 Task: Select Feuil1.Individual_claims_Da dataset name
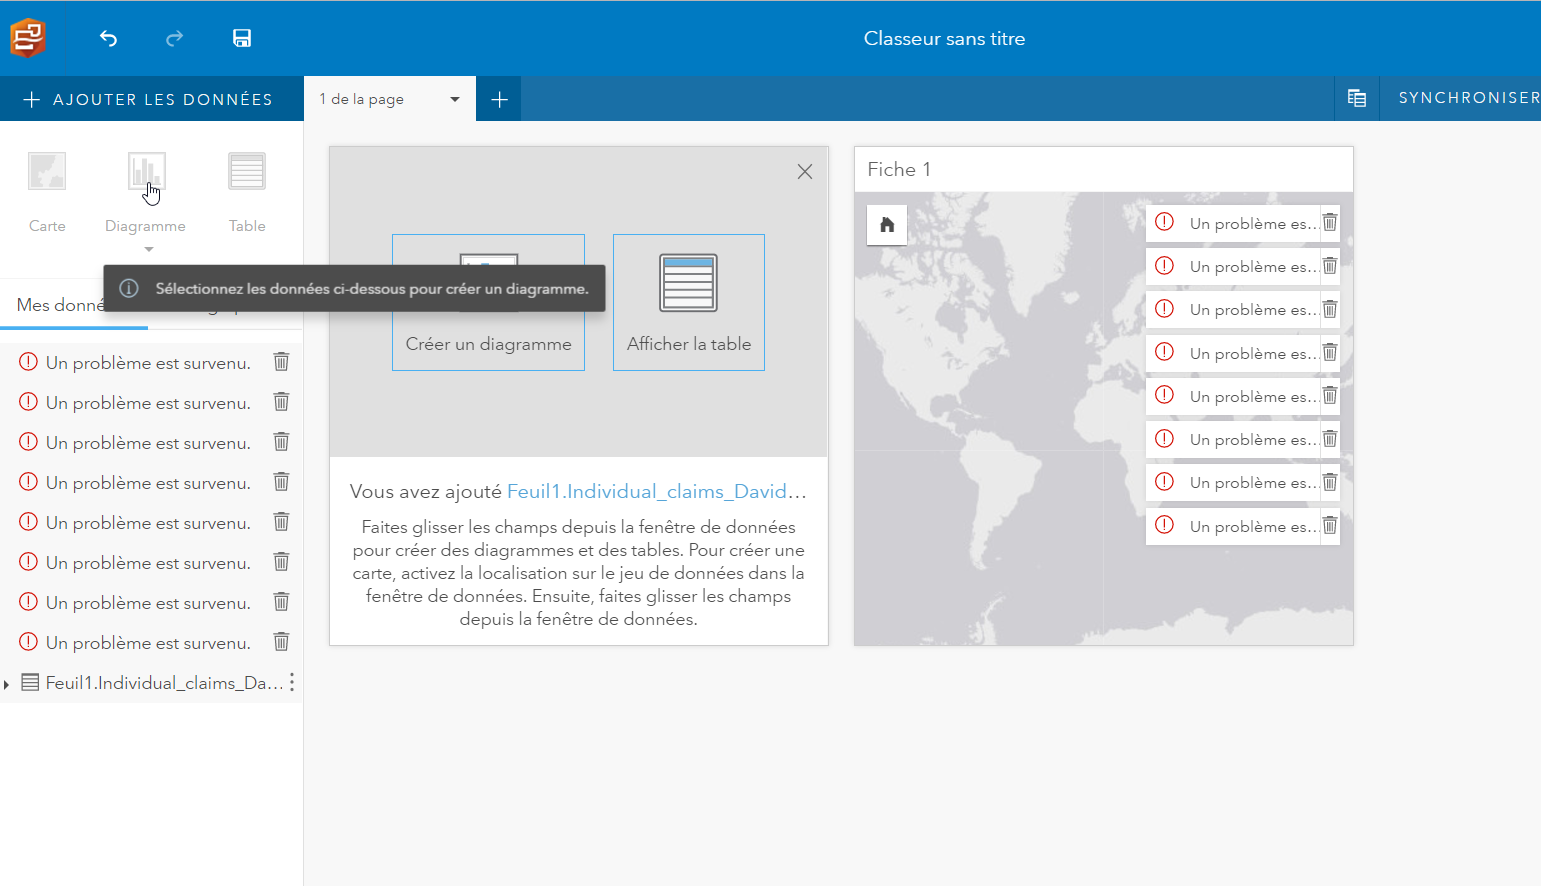[x=164, y=683]
